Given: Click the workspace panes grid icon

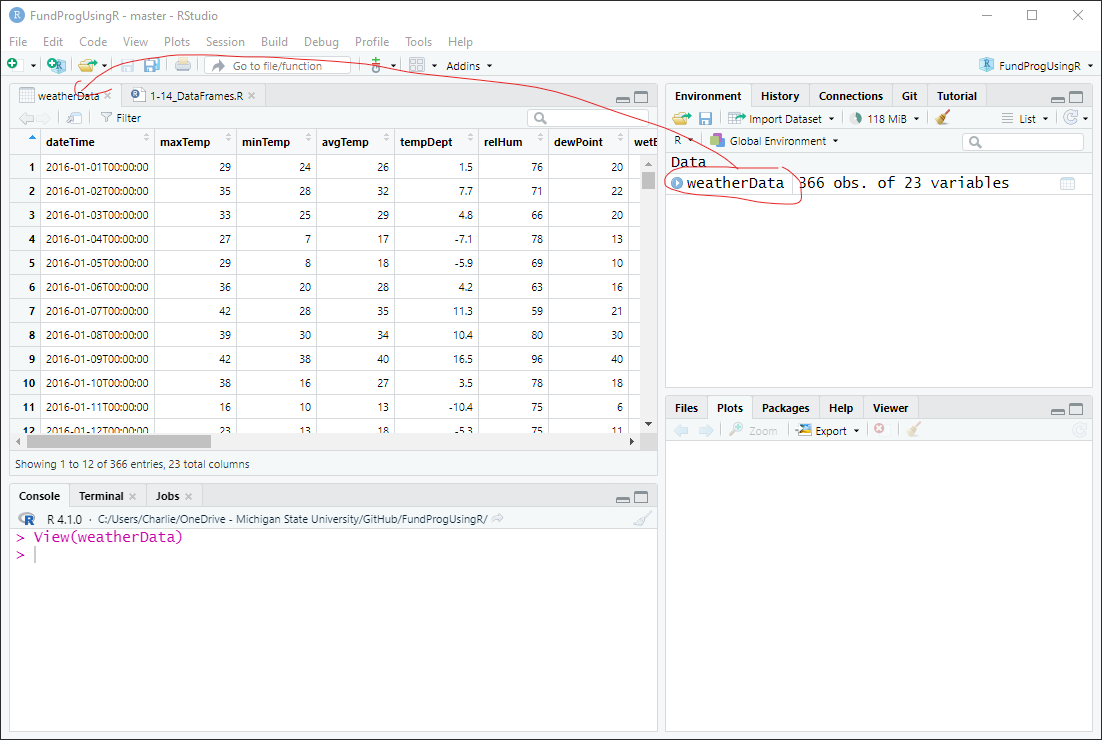Looking at the screenshot, I should (x=417, y=65).
